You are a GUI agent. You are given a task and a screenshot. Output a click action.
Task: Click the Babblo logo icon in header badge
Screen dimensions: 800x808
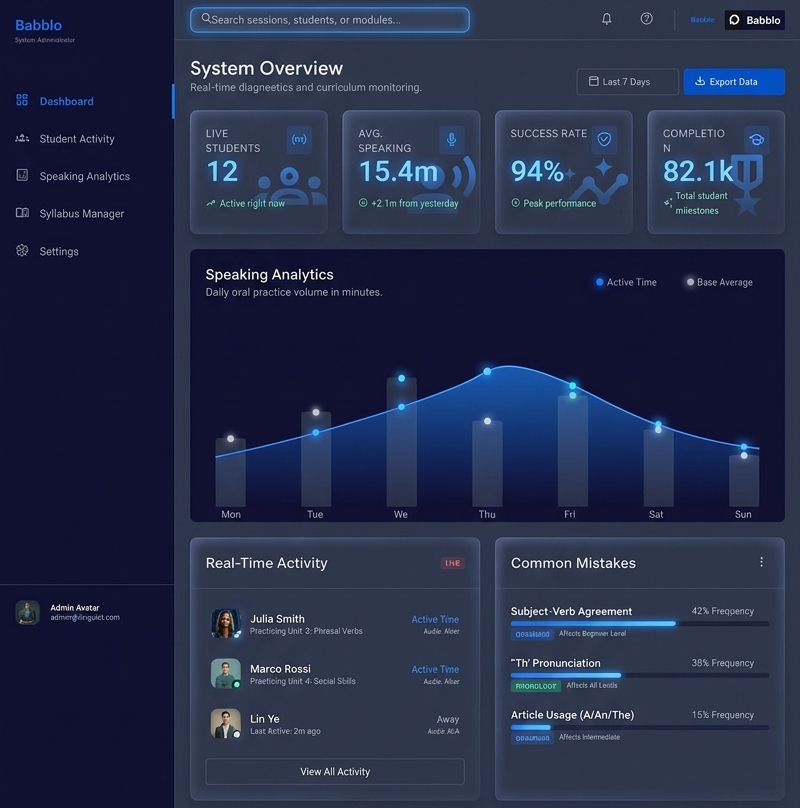click(x=735, y=20)
